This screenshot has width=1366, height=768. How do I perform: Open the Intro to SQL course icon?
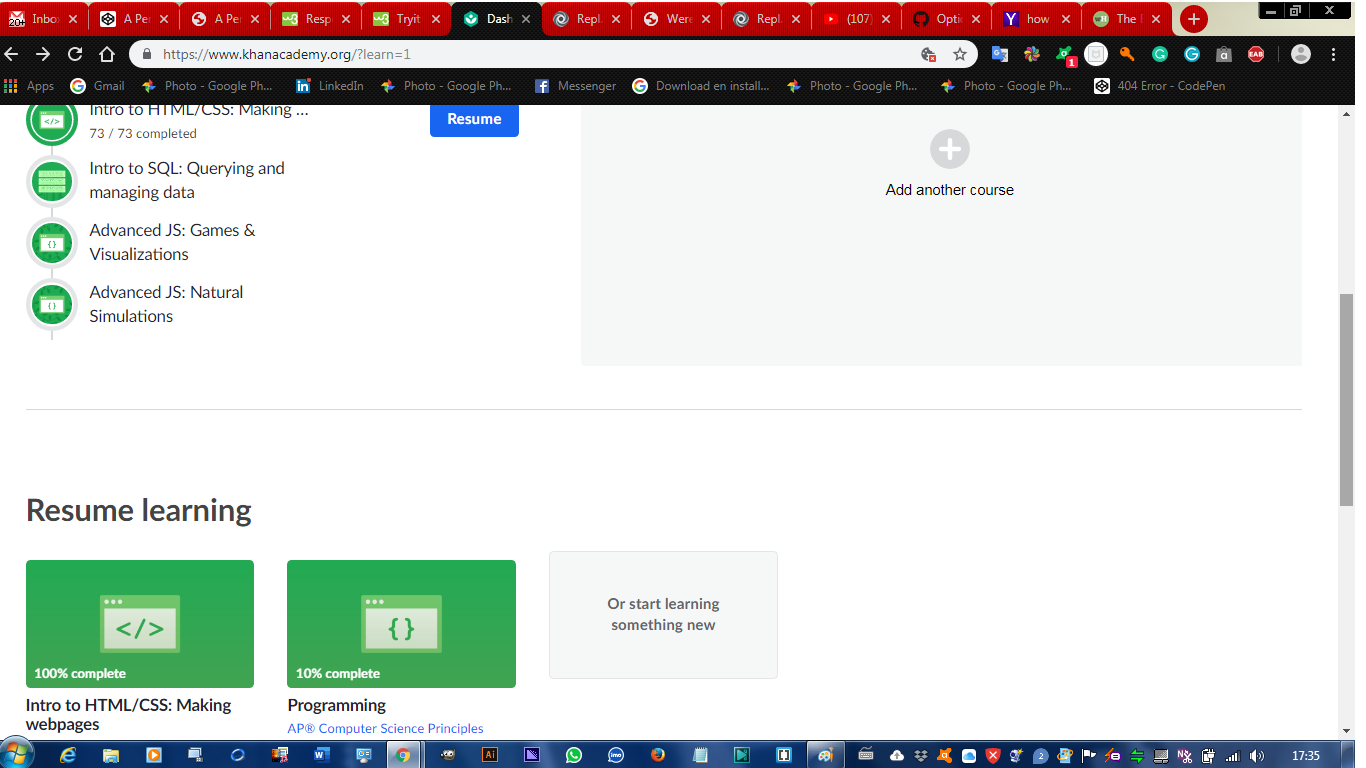52,181
